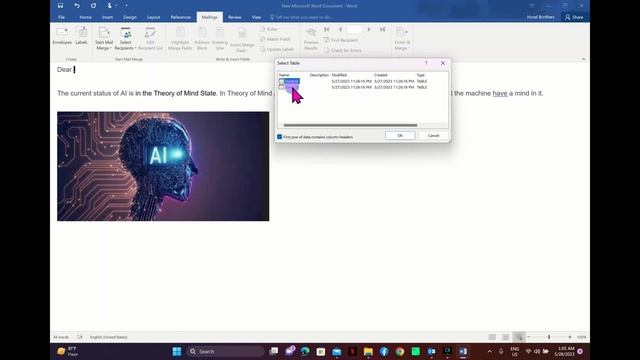The width and height of the screenshot is (640, 360).
Task: Click the zoom in plus button
Action: coord(570,337)
